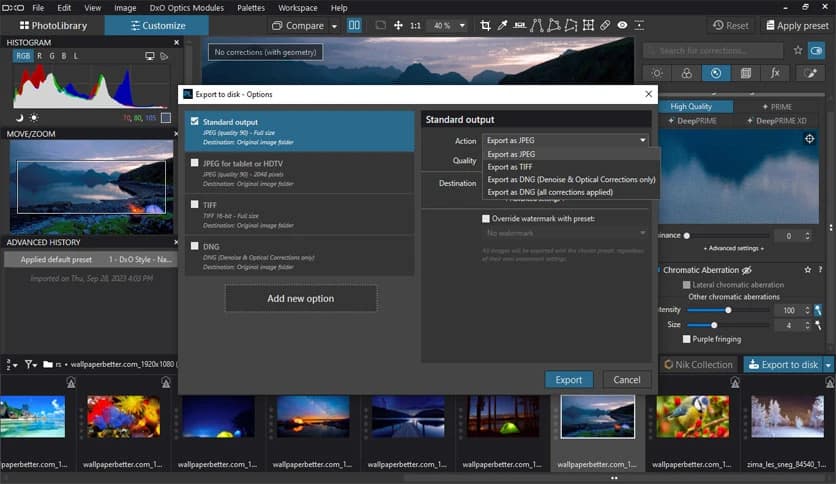Expand the Export to disk arrow menu
Image resolution: width=836 pixels, height=484 pixels.
[x=828, y=365]
